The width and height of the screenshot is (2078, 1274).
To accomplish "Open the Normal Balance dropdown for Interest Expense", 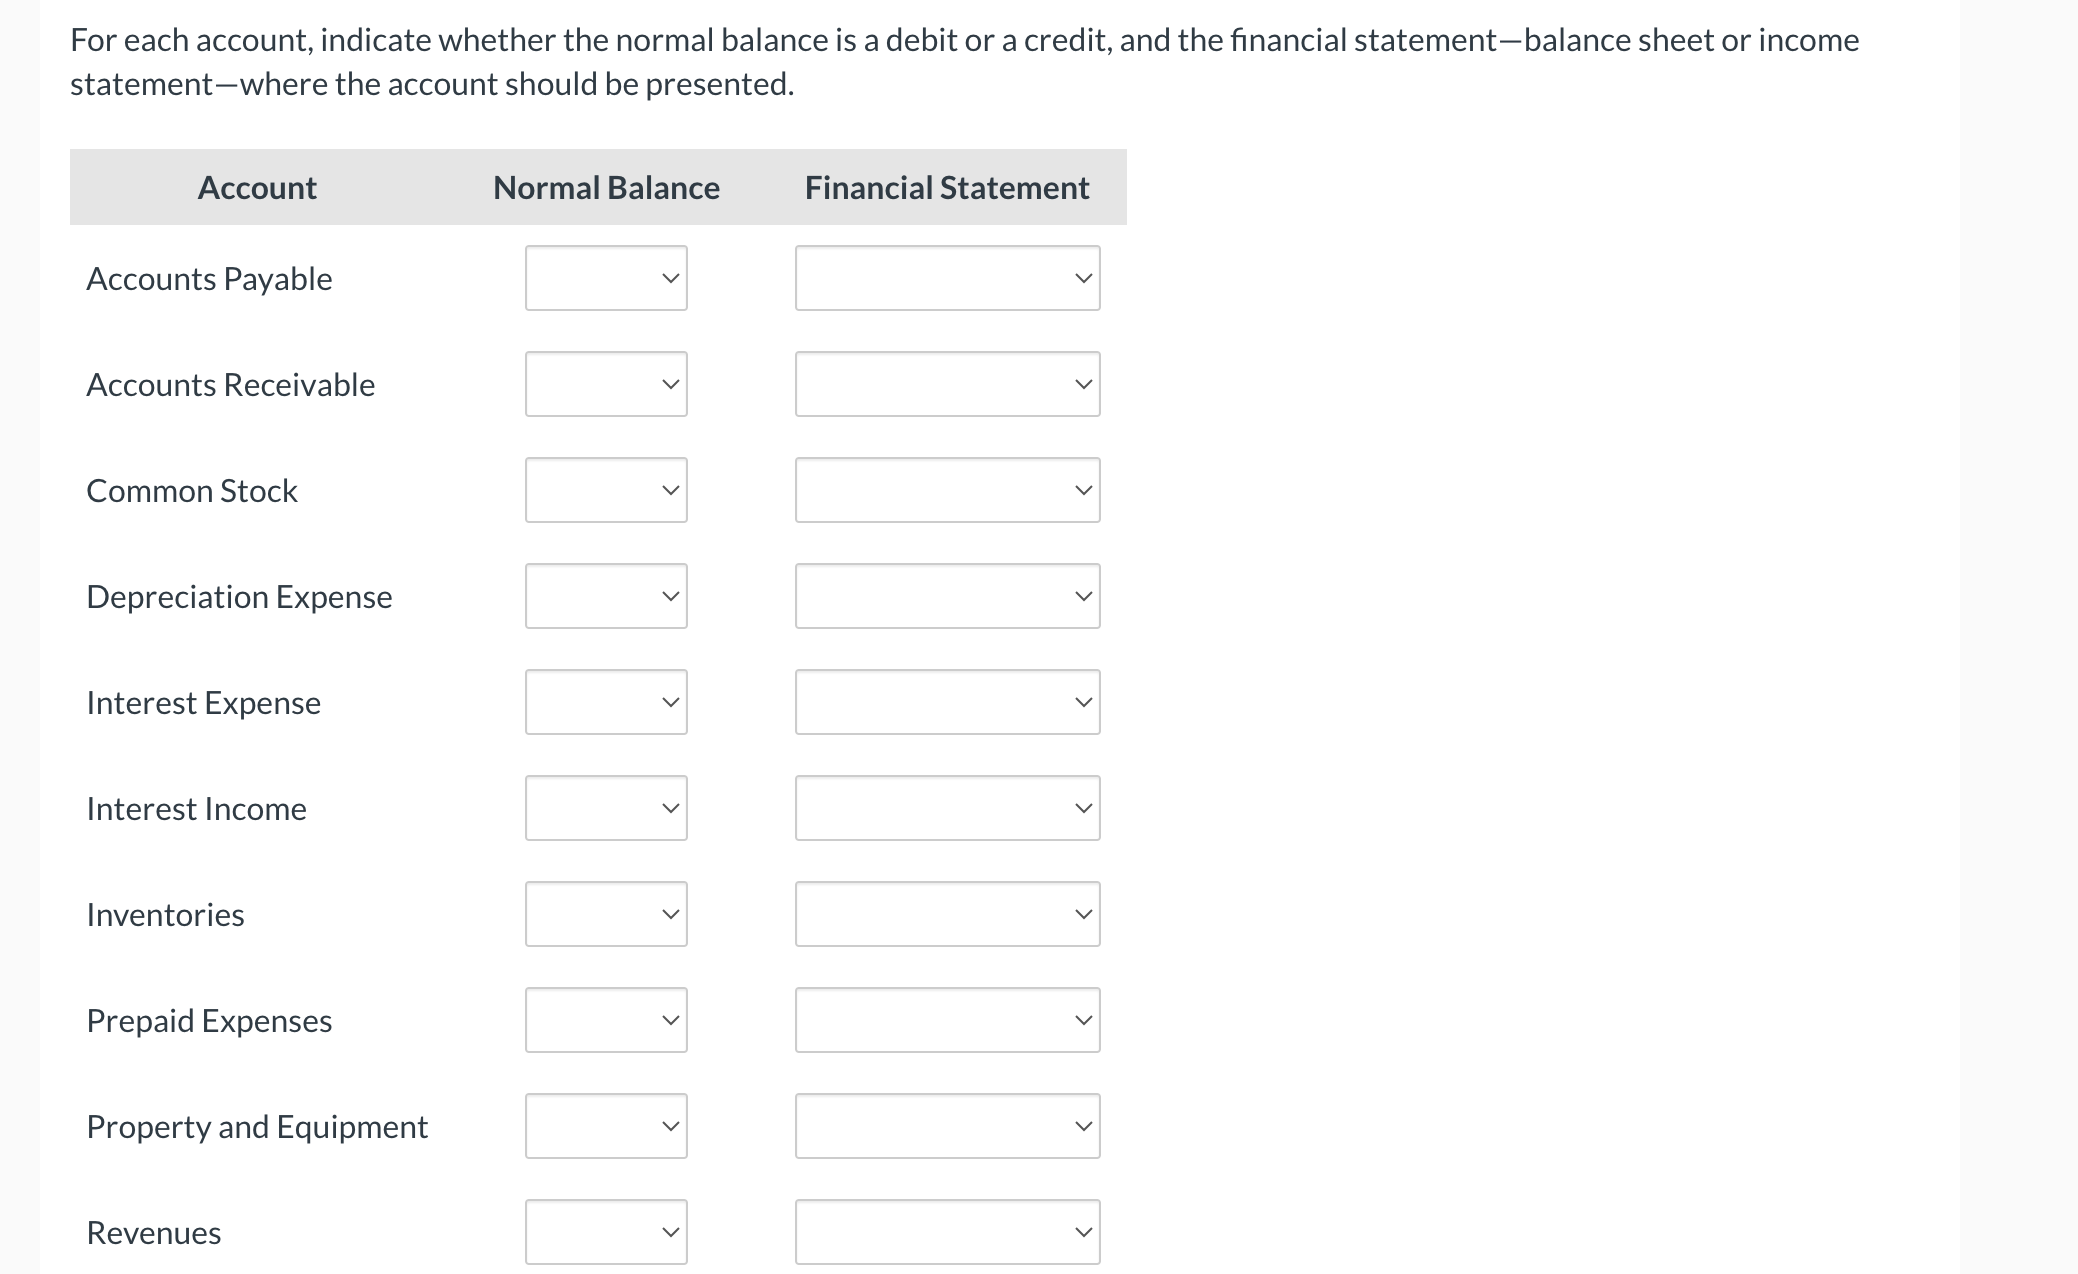I will (605, 702).
